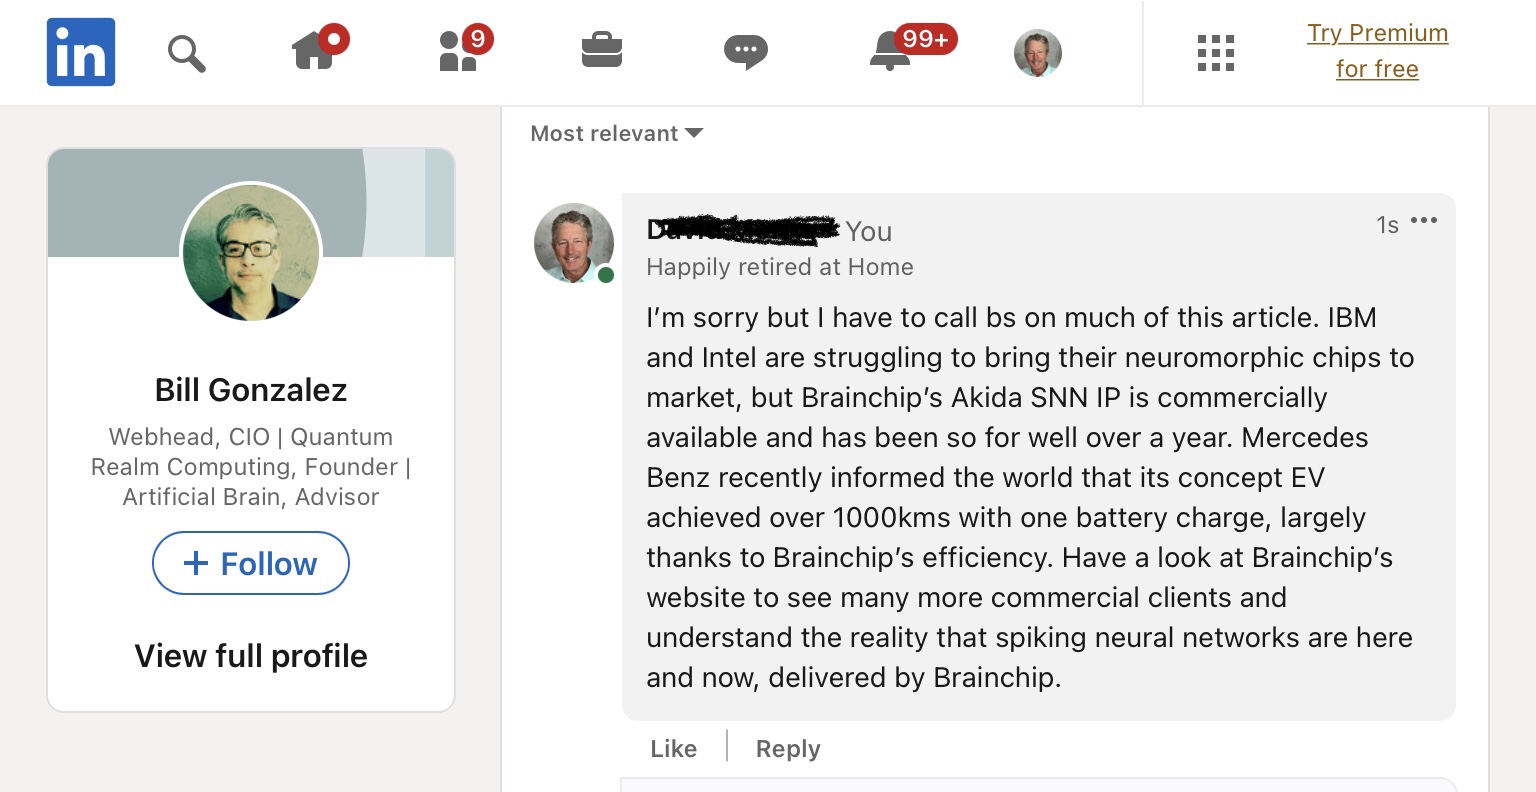Reply to the Brainchip comment
This screenshot has width=1536, height=792.
point(788,749)
